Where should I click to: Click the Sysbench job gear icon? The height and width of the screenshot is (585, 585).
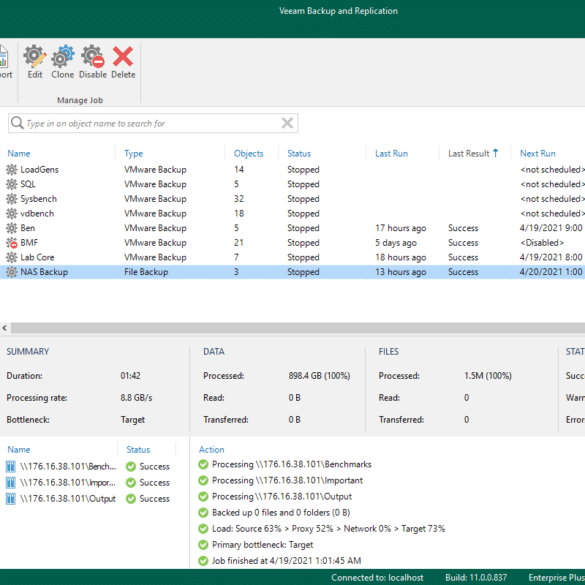[12, 199]
